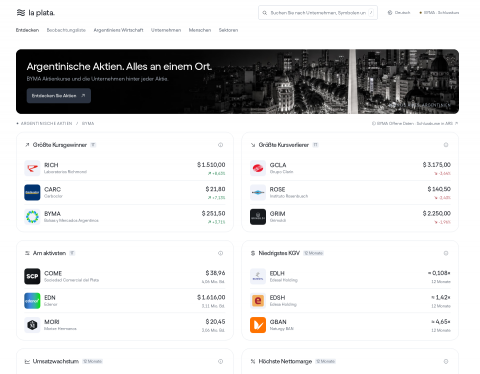Click the Entdecken Sie Aktien button

[59, 96]
